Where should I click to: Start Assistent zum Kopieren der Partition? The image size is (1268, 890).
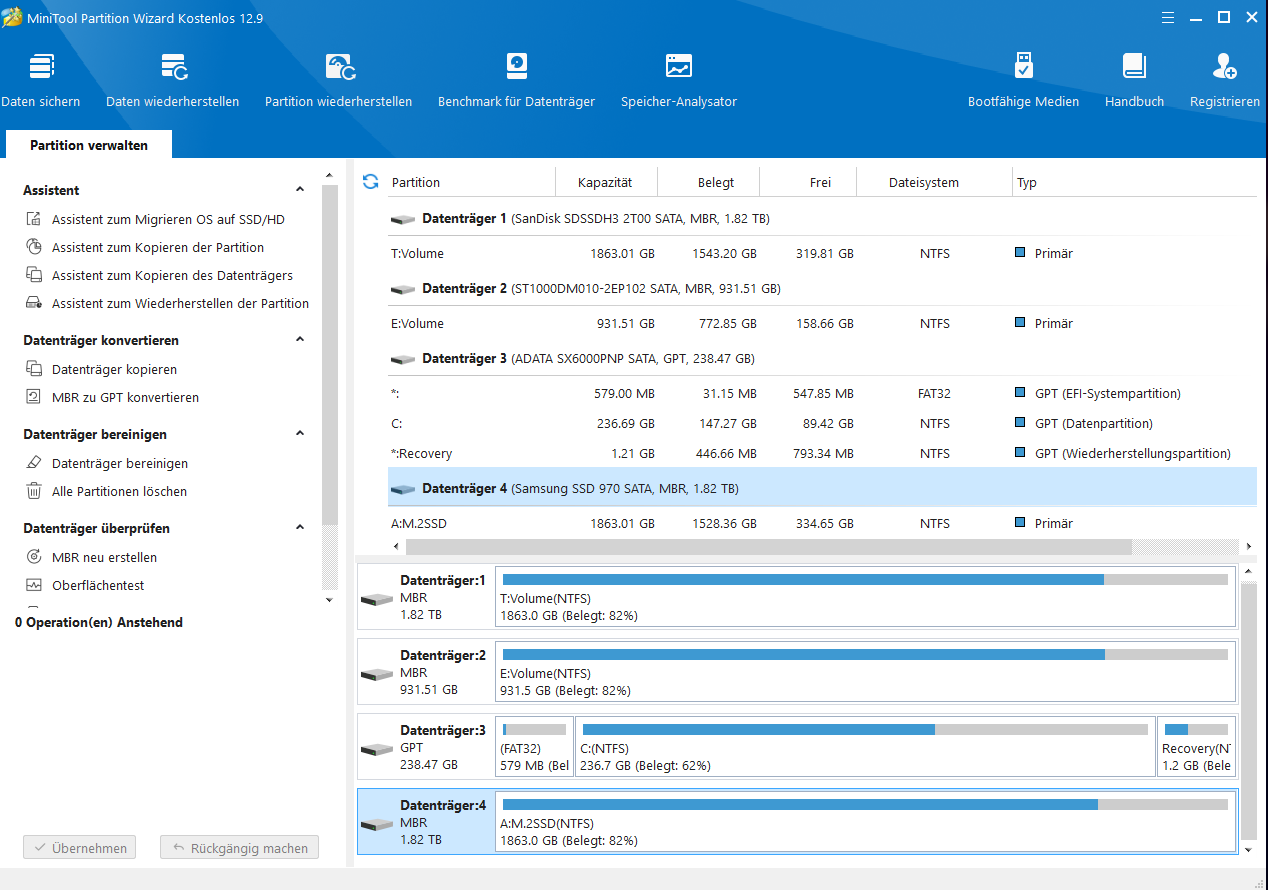pyautogui.click(x=158, y=247)
